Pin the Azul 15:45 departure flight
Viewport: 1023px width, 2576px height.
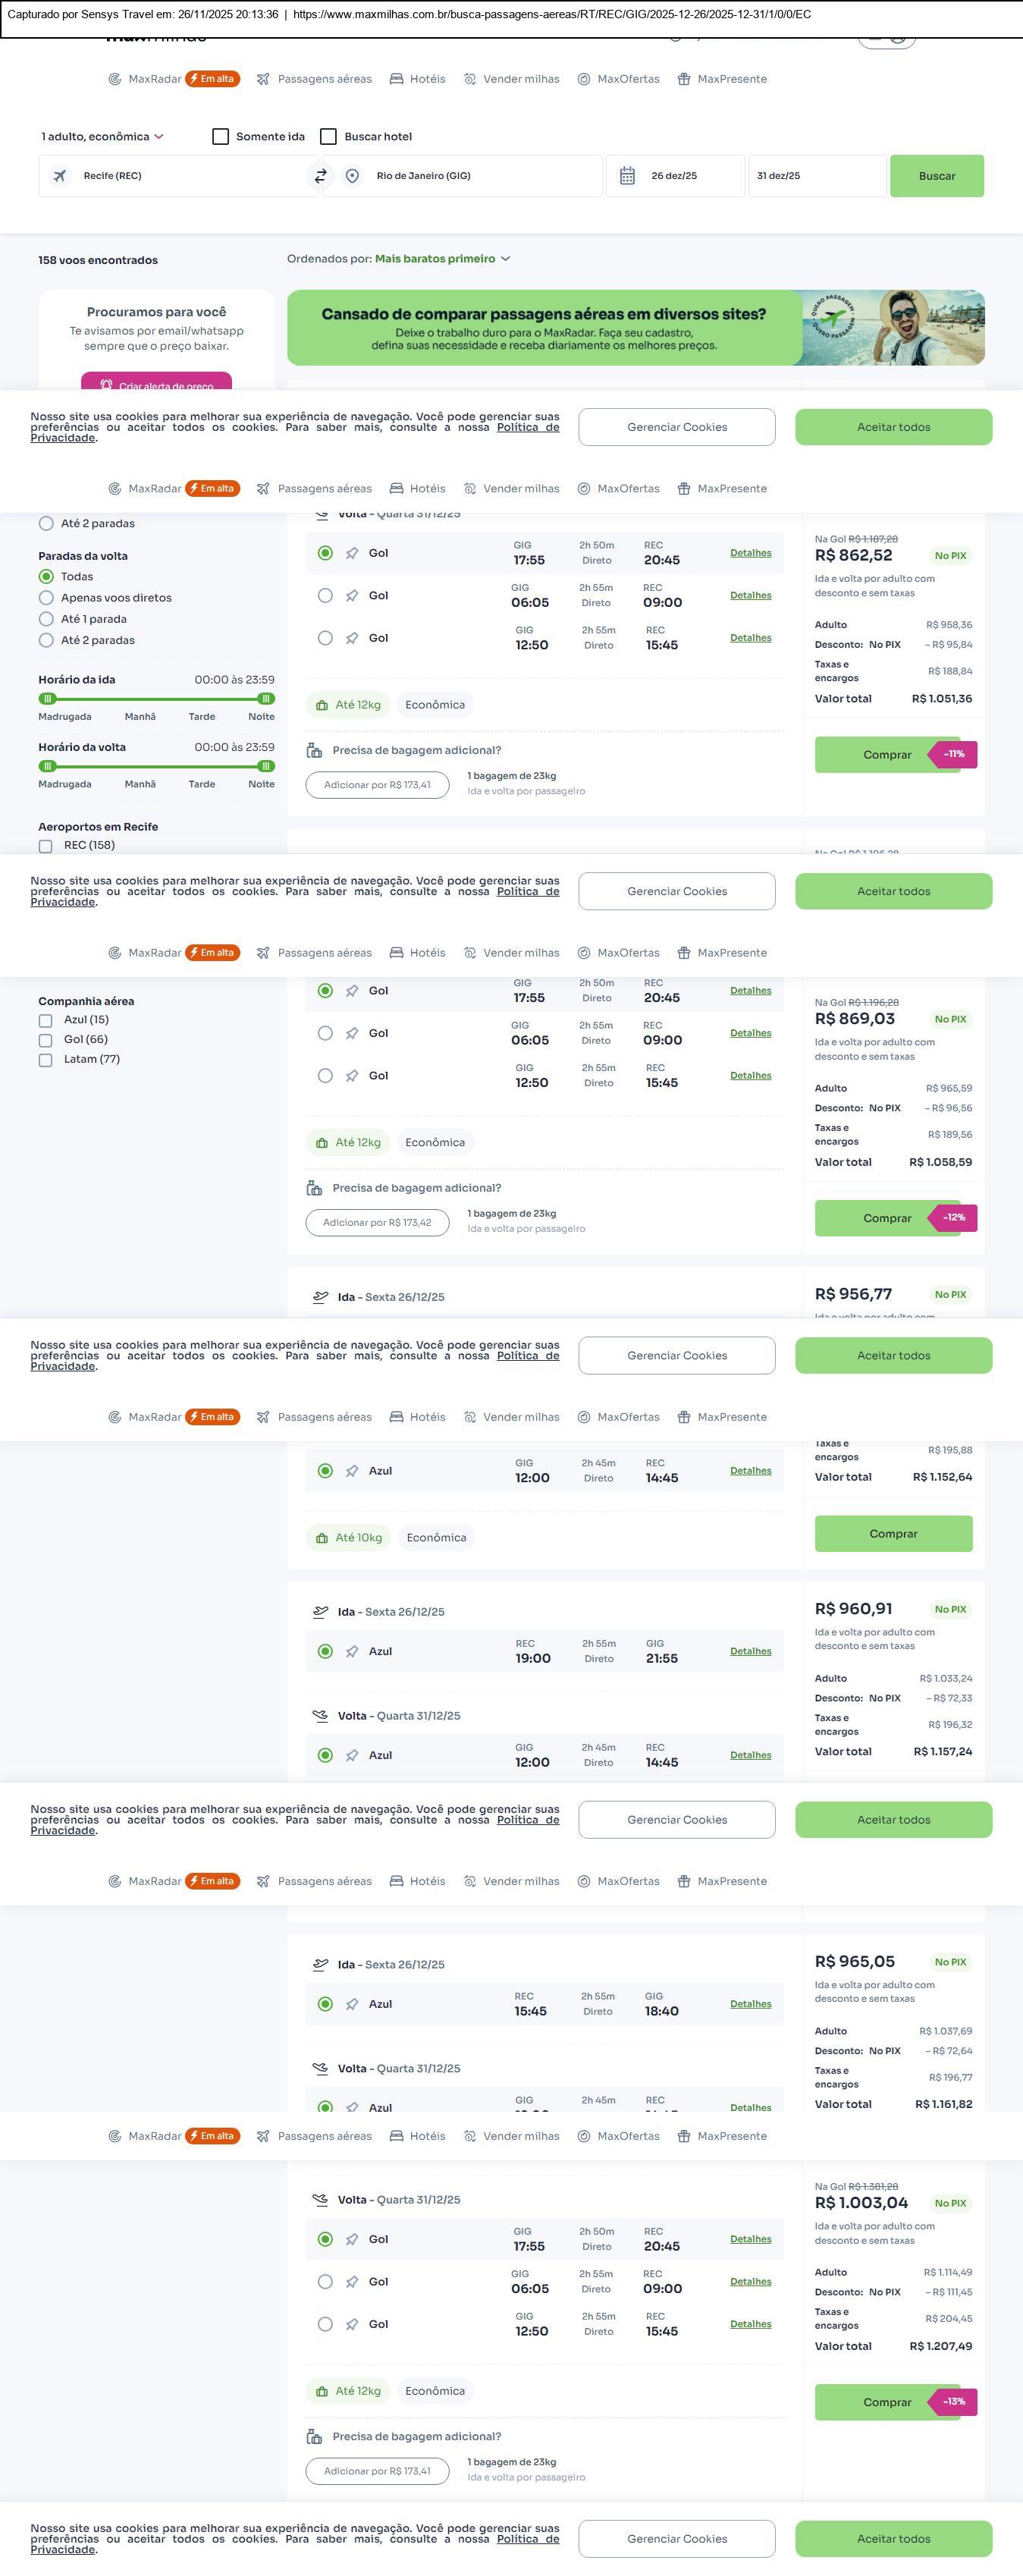pos(352,2004)
